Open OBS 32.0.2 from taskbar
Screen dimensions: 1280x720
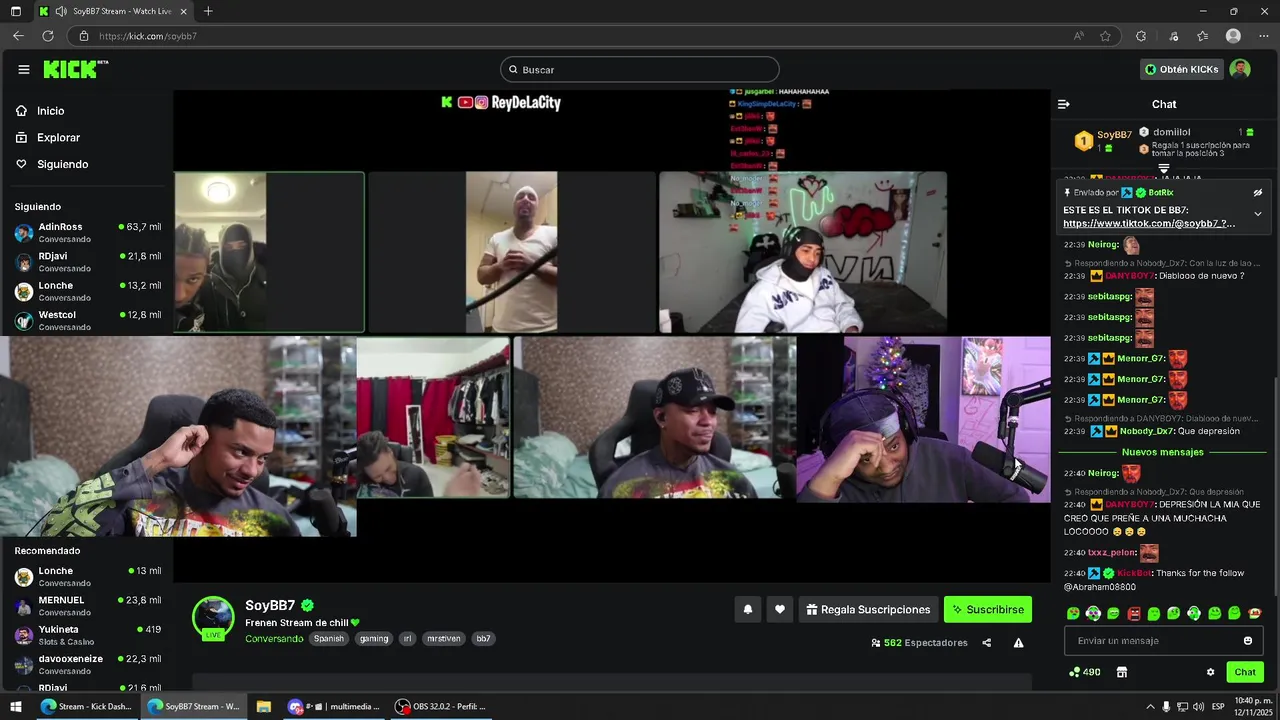(441, 706)
